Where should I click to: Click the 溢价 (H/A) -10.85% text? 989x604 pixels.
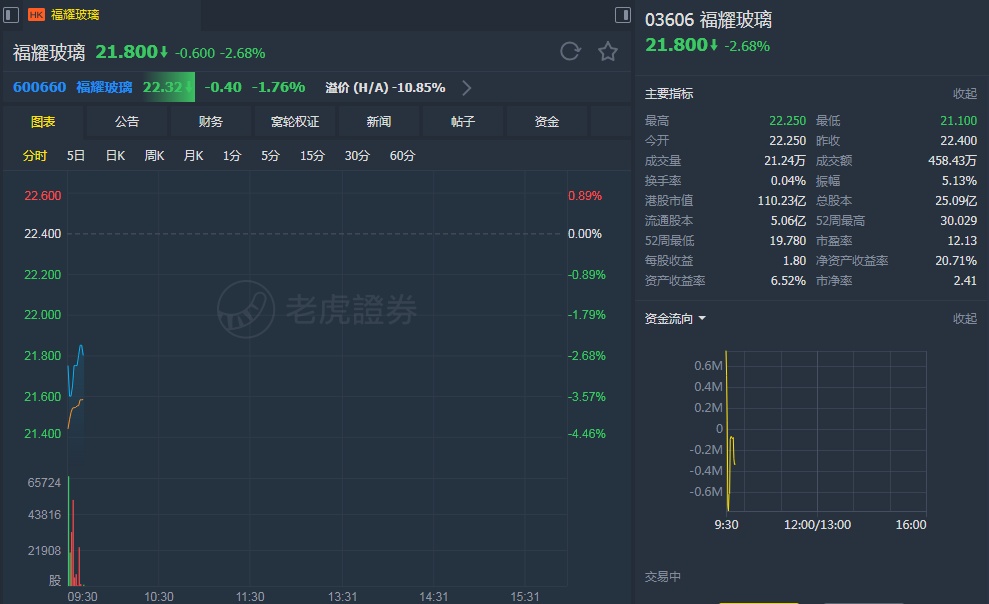pos(385,88)
